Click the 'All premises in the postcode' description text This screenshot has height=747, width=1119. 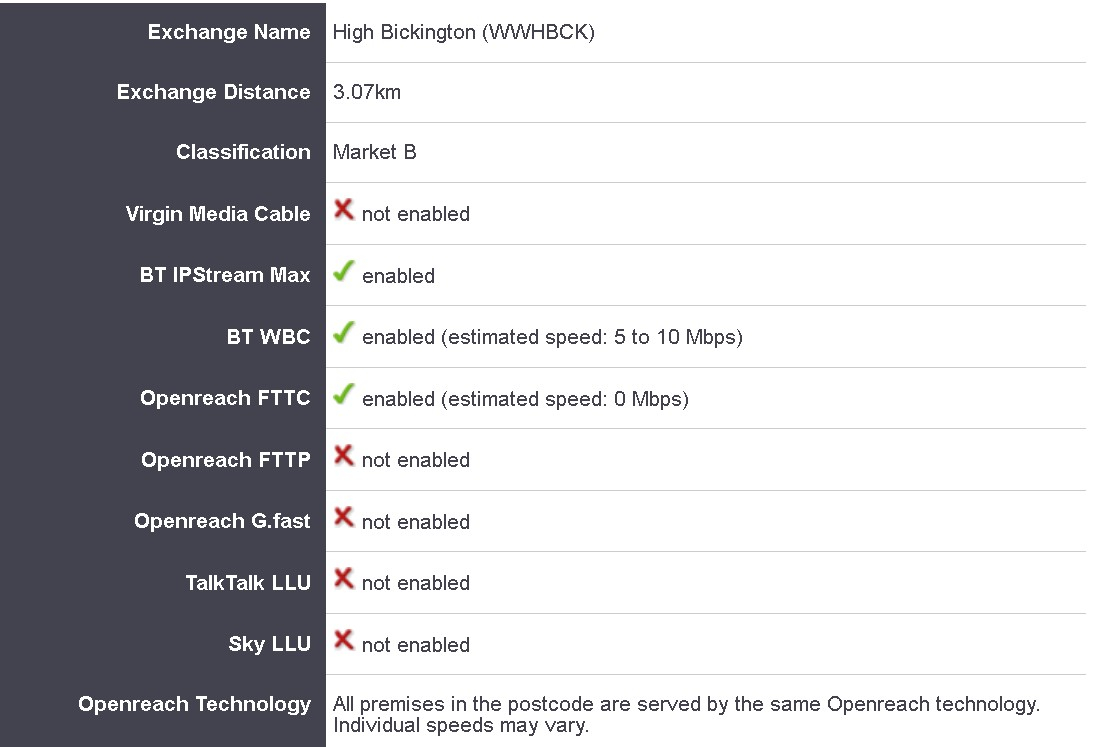point(687,714)
